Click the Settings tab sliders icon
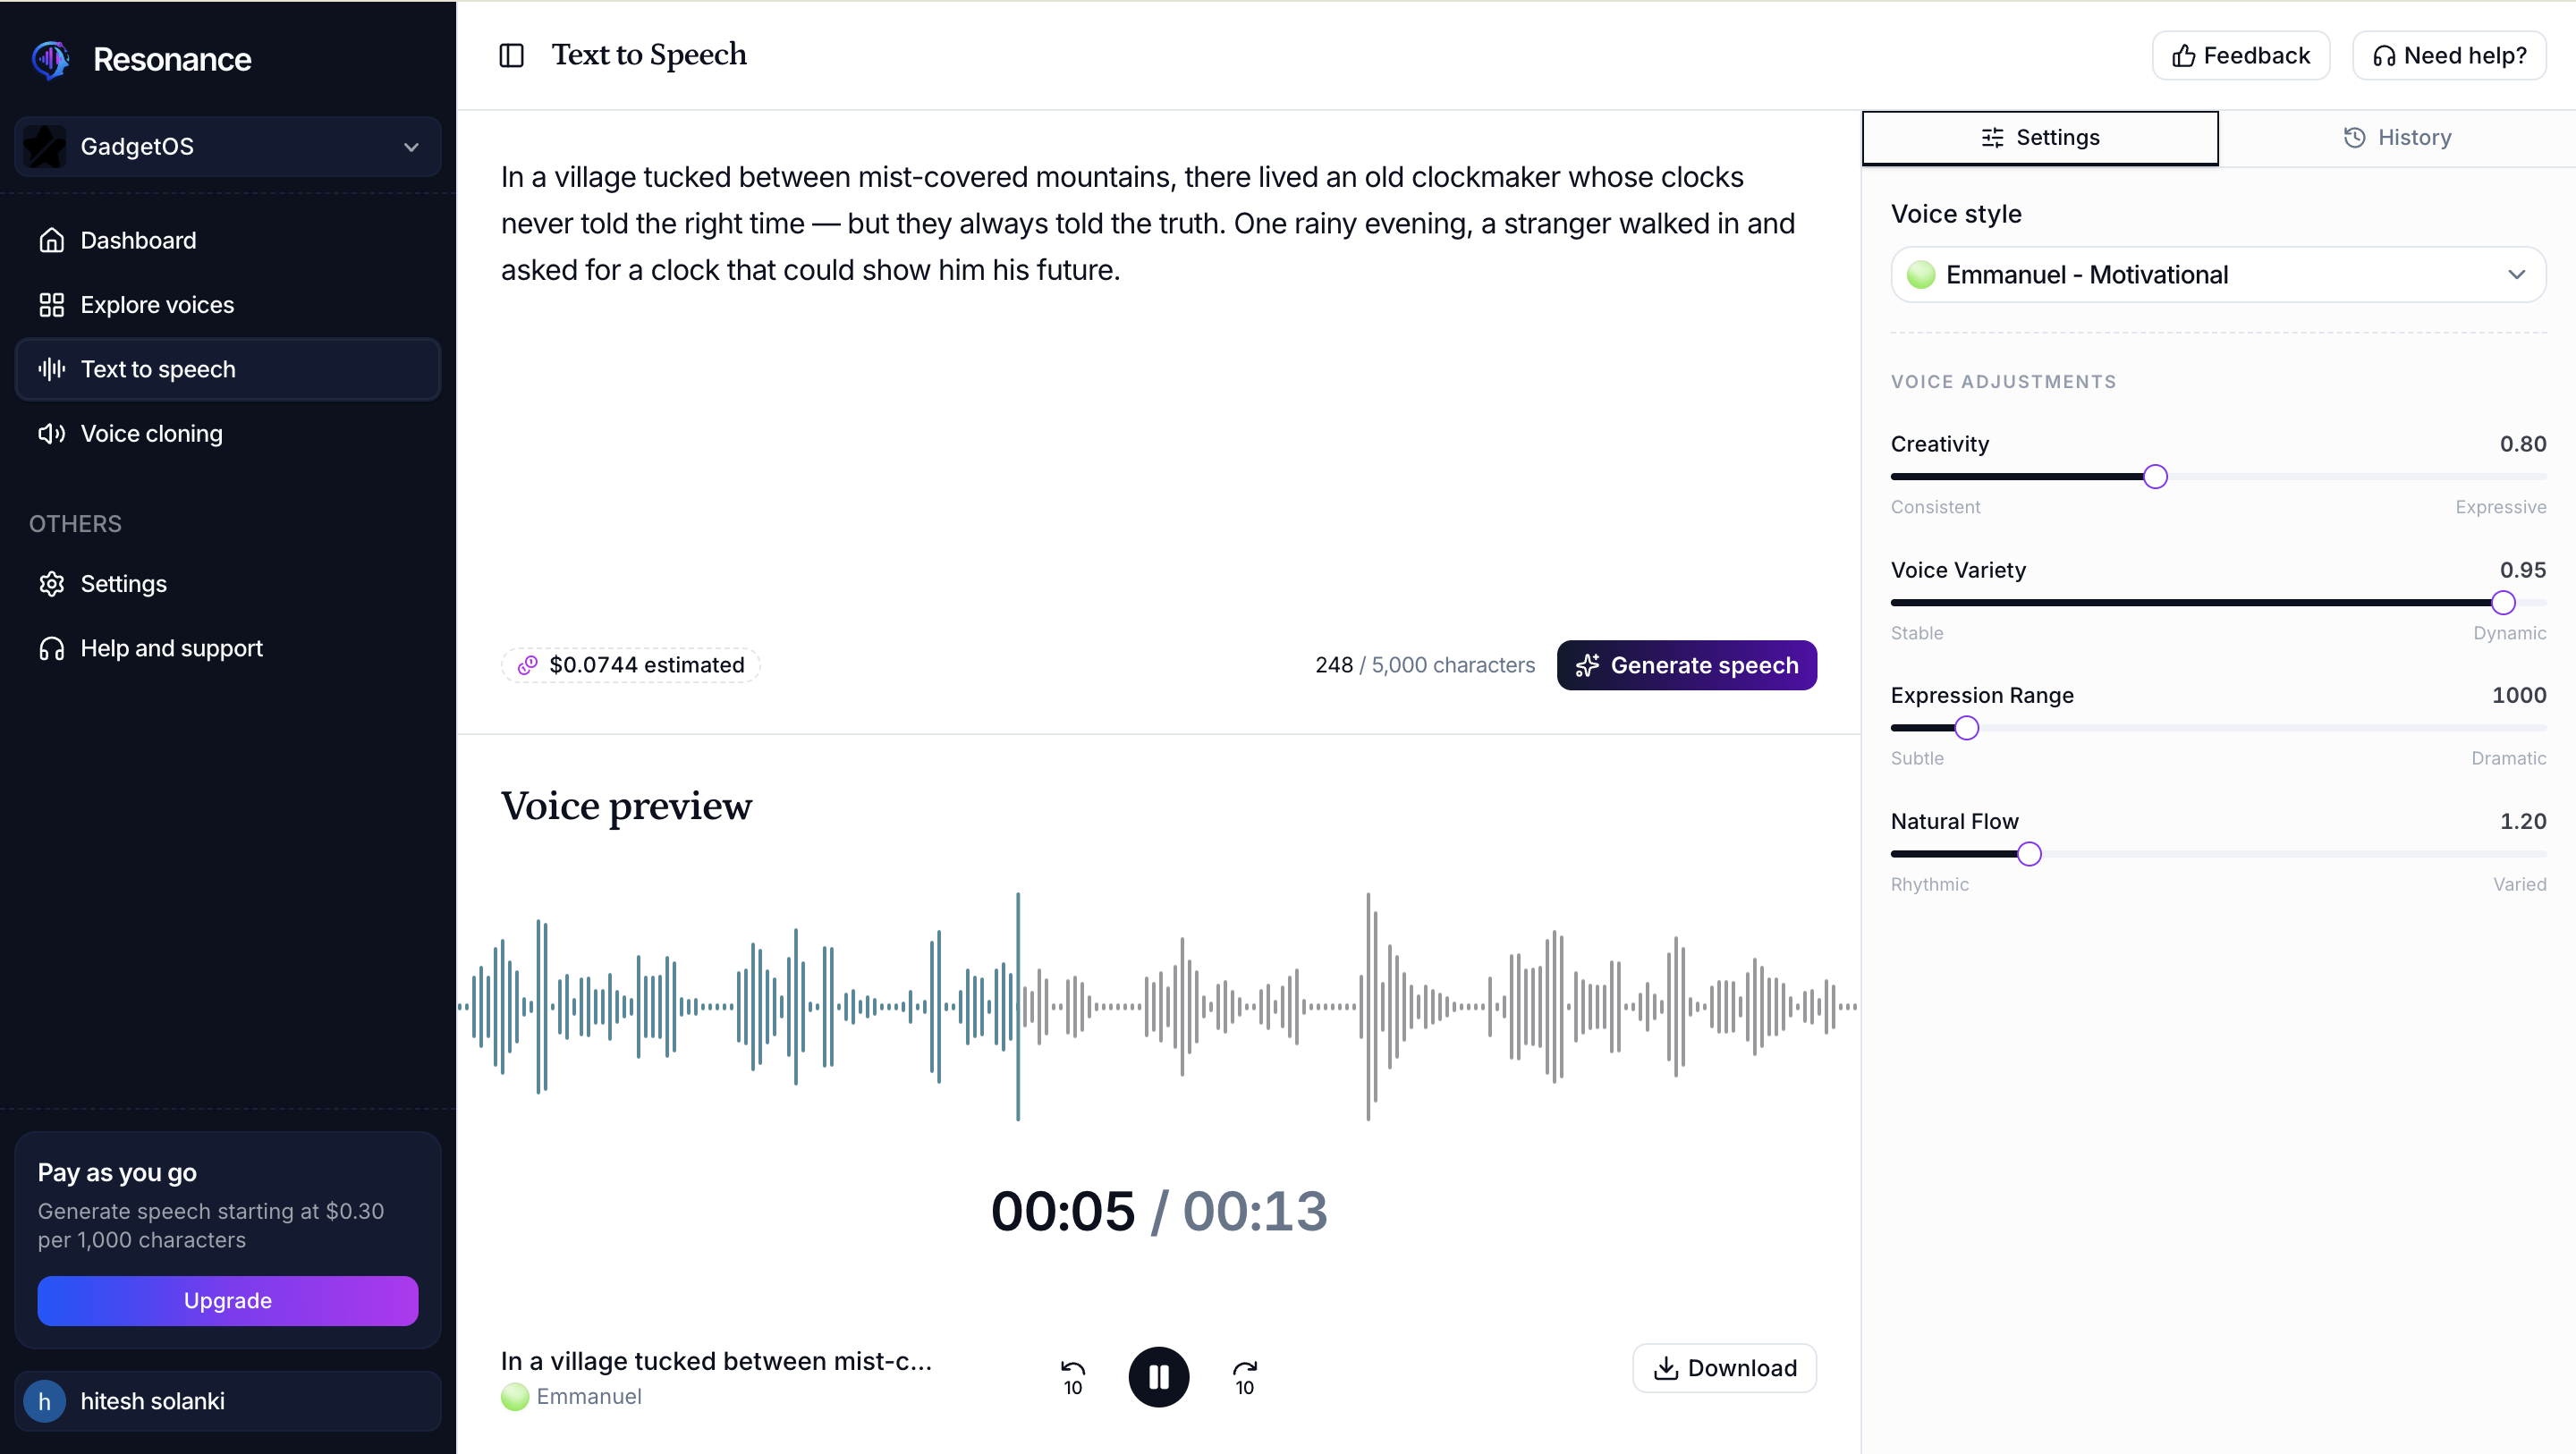This screenshot has width=2576, height=1454. (1992, 138)
